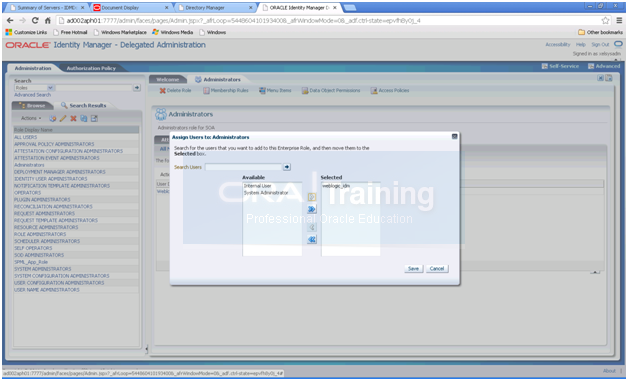The width and height of the screenshot is (628, 381).
Task: Switch to the Welcome tab
Action: tap(167, 79)
